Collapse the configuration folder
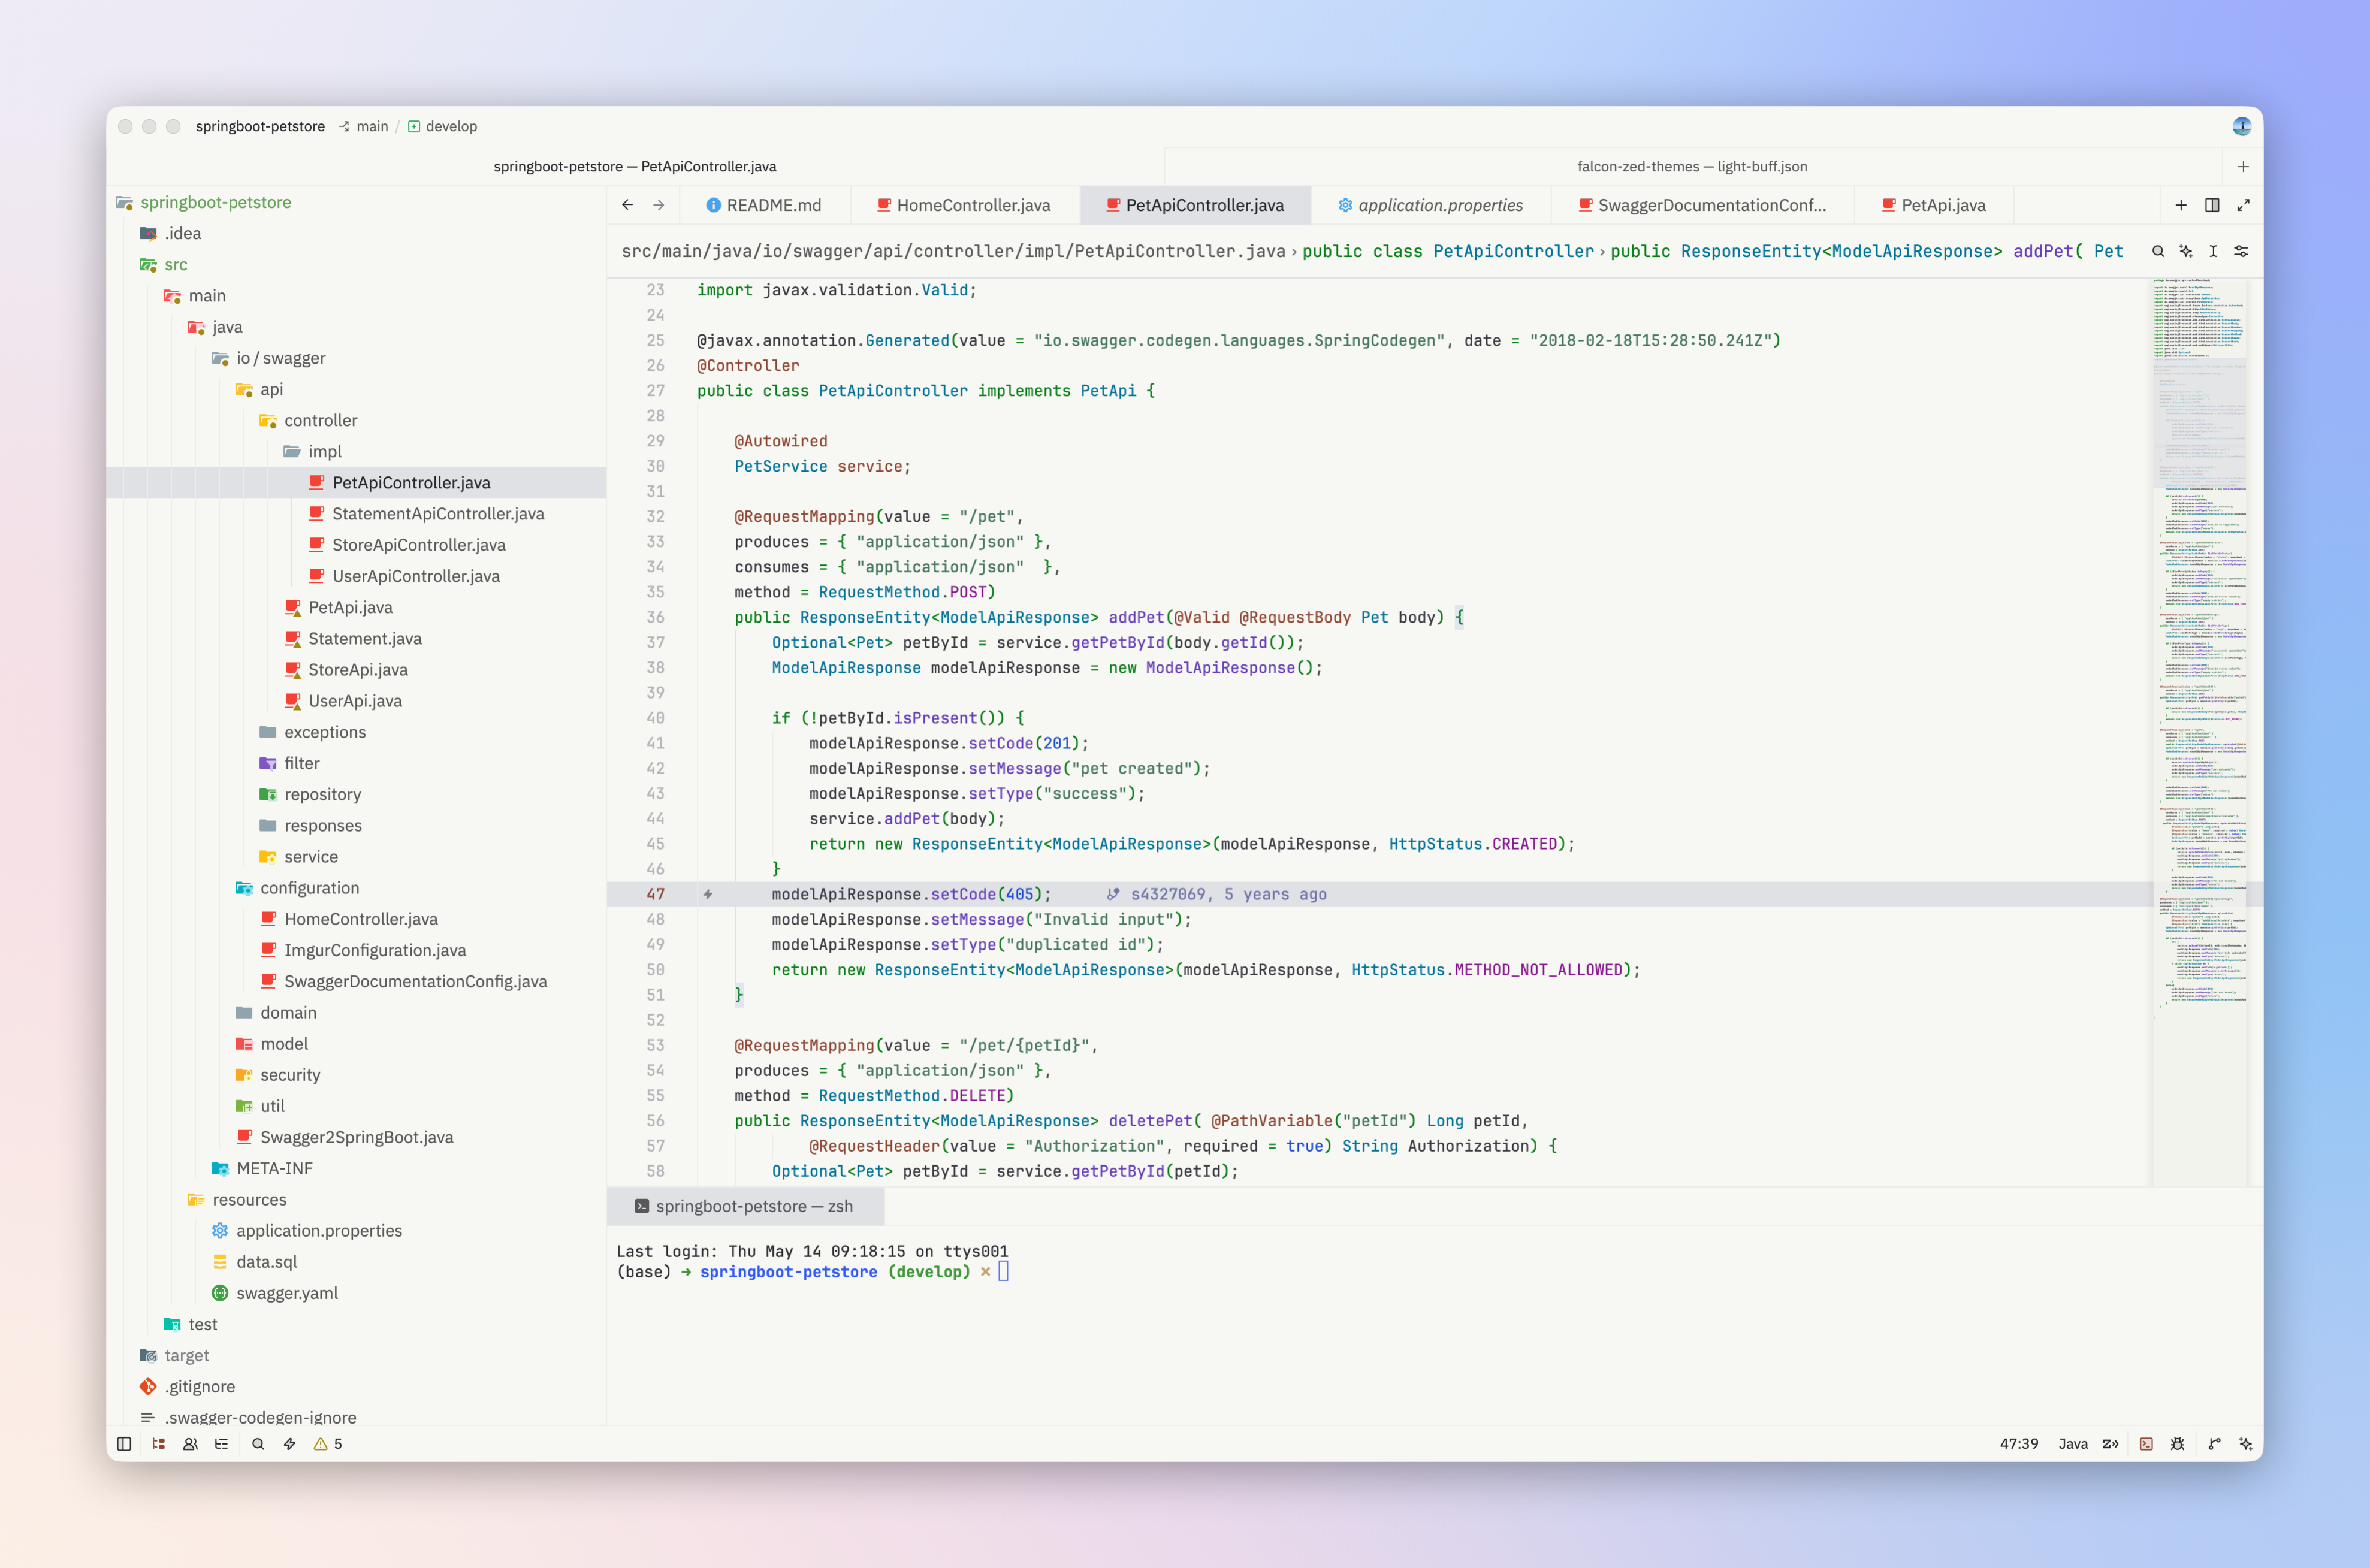 coord(309,888)
